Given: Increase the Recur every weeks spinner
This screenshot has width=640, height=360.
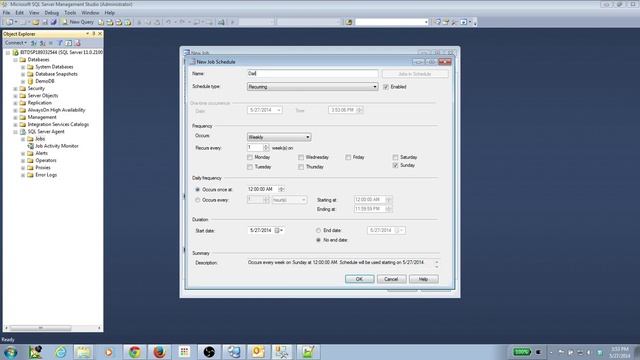Looking at the screenshot, I should (266, 146).
